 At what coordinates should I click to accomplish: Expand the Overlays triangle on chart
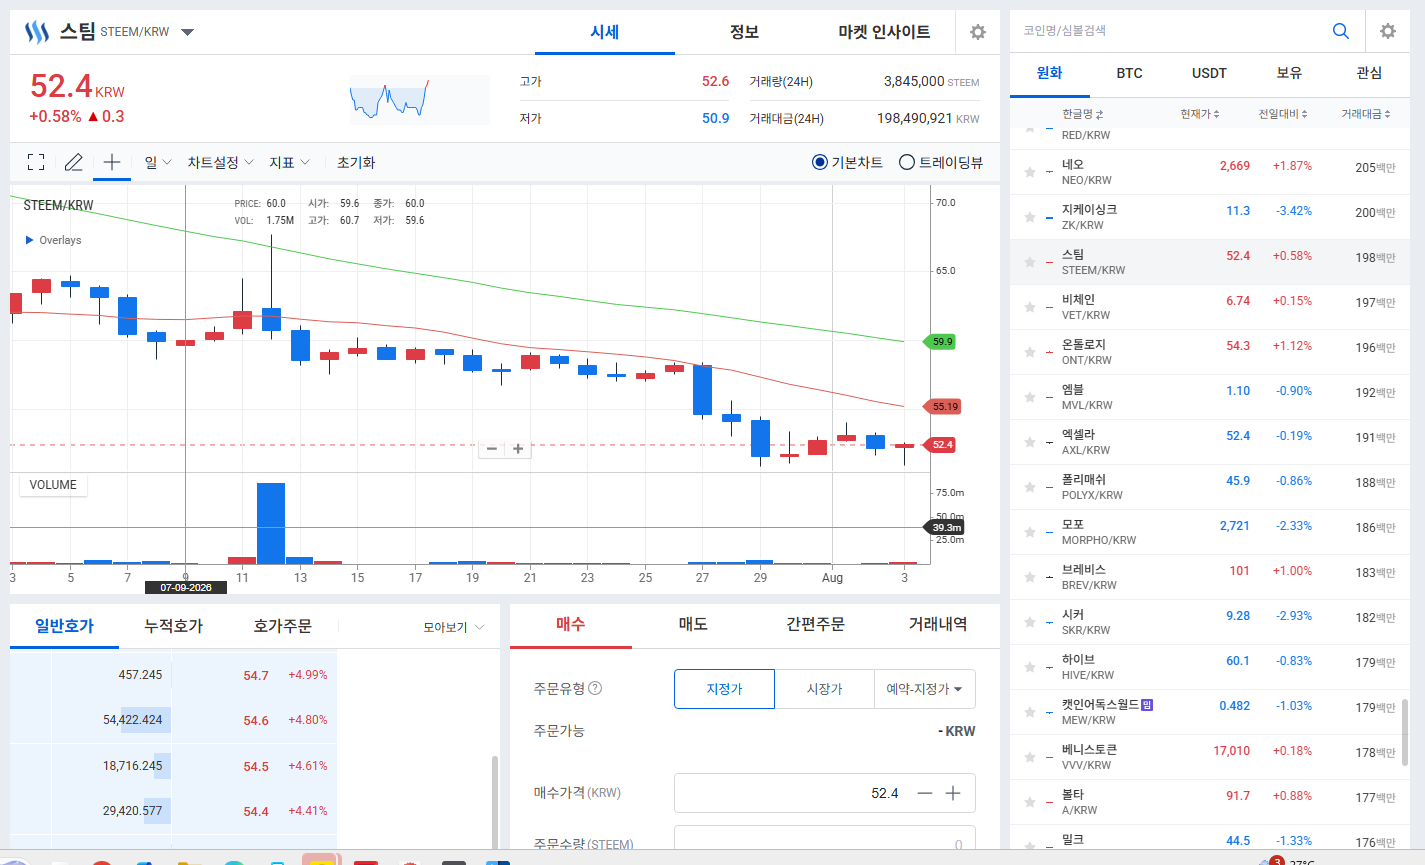click(x=30, y=240)
